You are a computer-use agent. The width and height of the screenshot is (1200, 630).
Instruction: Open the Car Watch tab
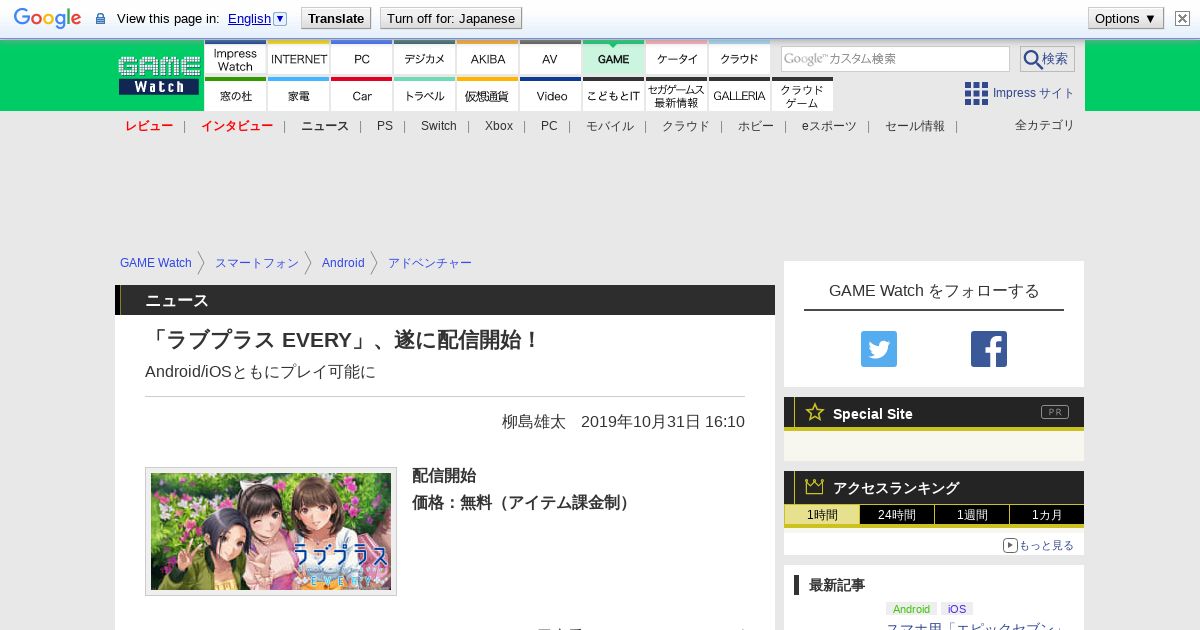(362, 95)
